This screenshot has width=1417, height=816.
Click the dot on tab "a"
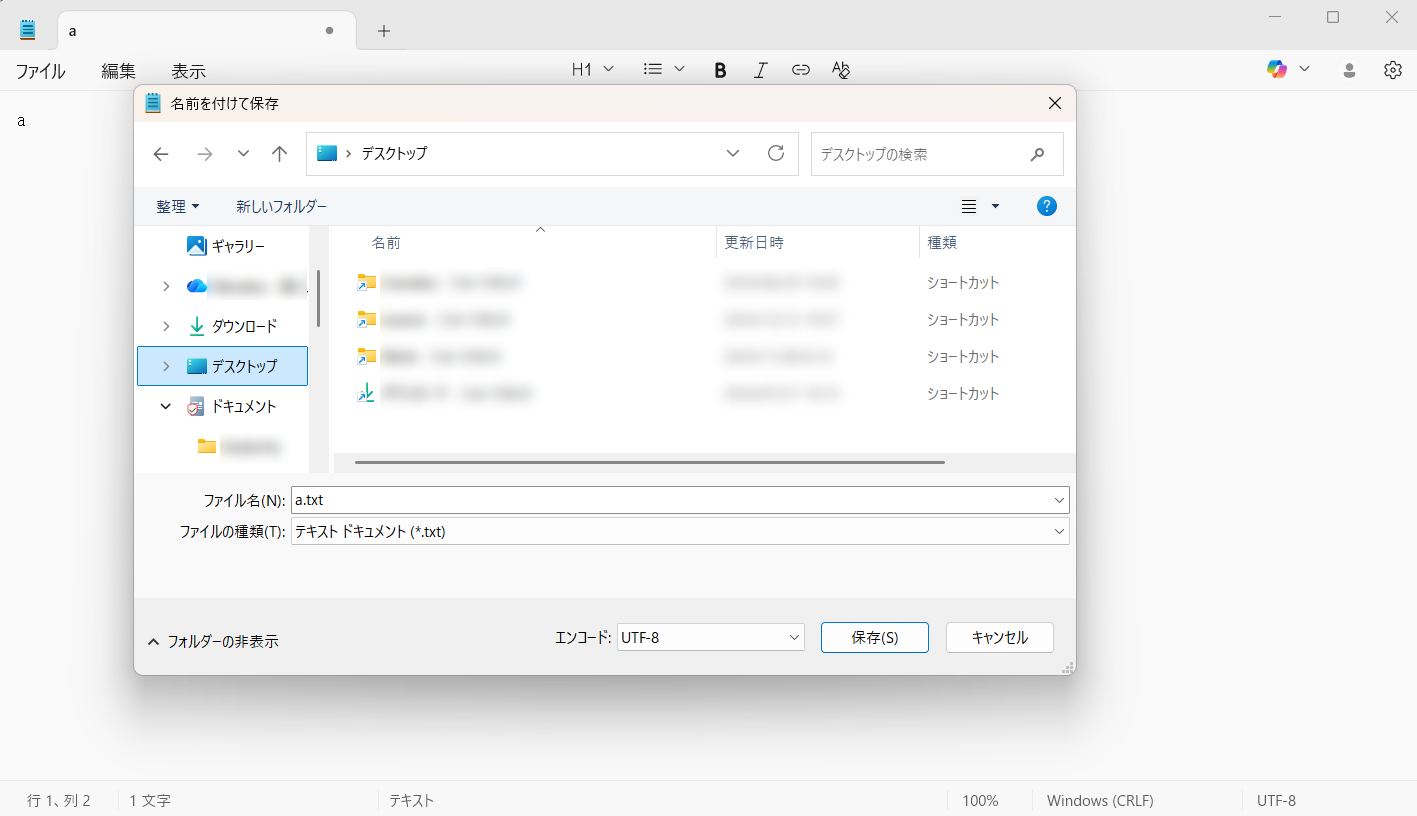(329, 31)
